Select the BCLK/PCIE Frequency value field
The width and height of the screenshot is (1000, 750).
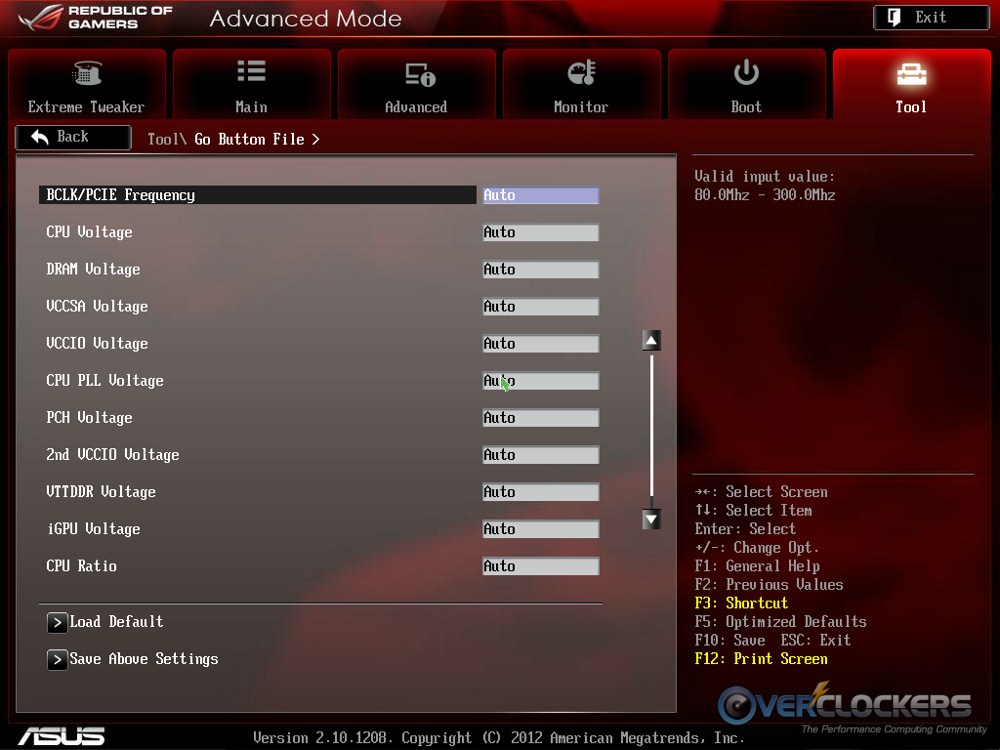click(x=540, y=196)
